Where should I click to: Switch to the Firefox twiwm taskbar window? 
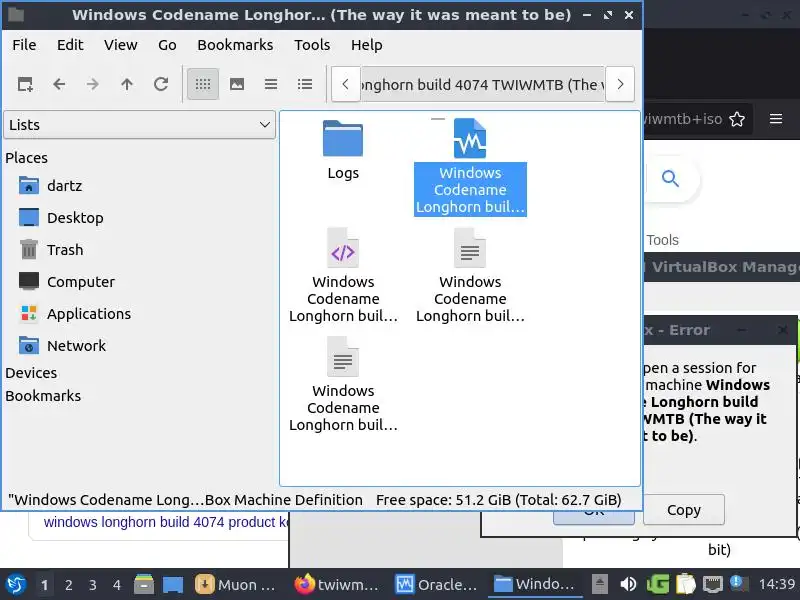(x=337, y=585)
